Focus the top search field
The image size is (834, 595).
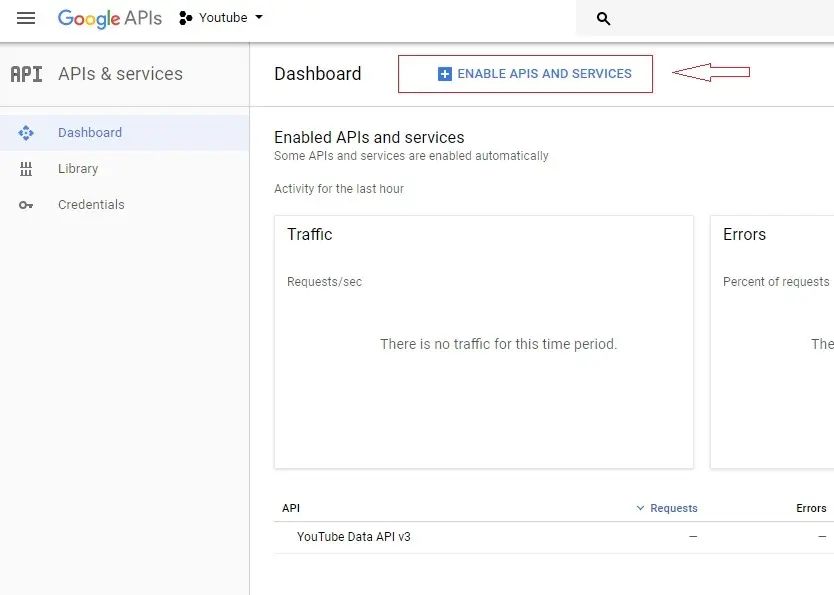point(705,18)
